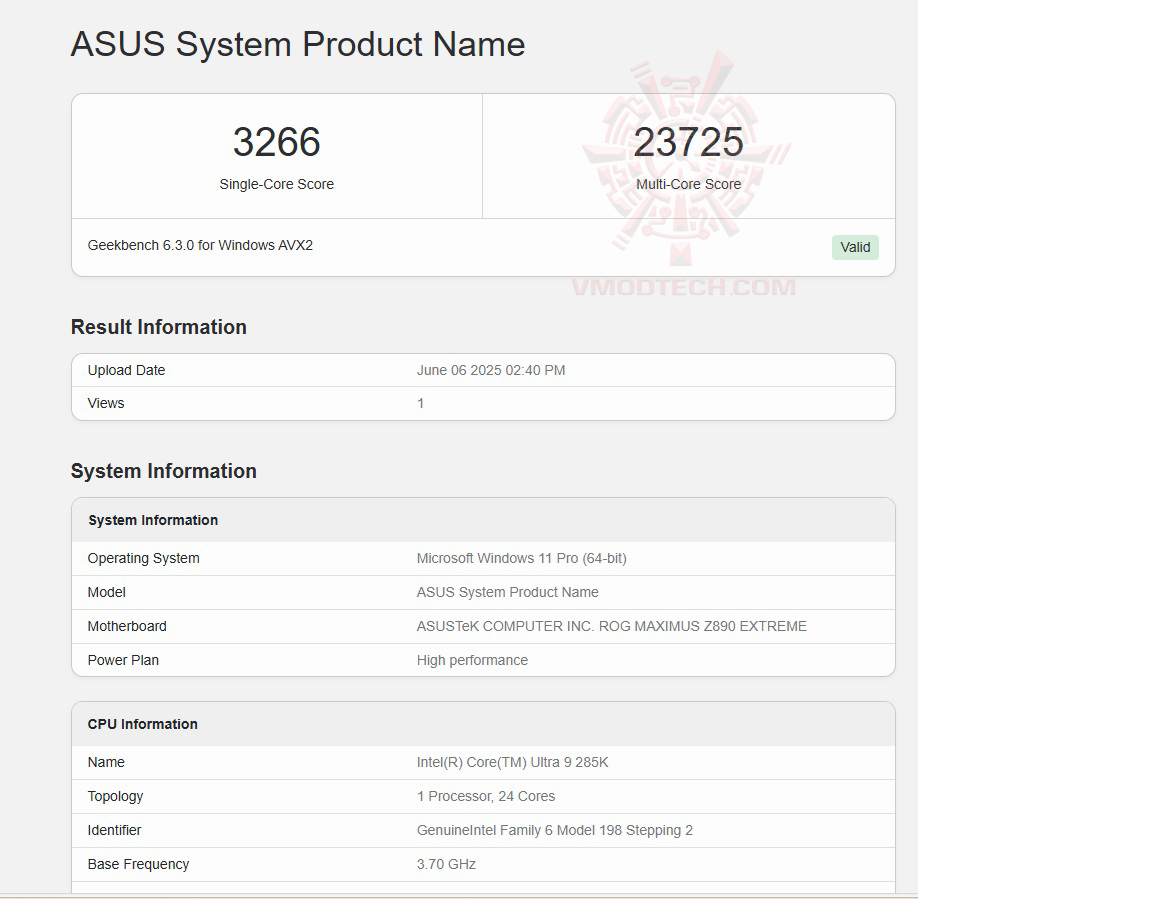Click the Topology row label
Image resolution: width=1152 pixels, height=899 pixels.
pos(115,796)
